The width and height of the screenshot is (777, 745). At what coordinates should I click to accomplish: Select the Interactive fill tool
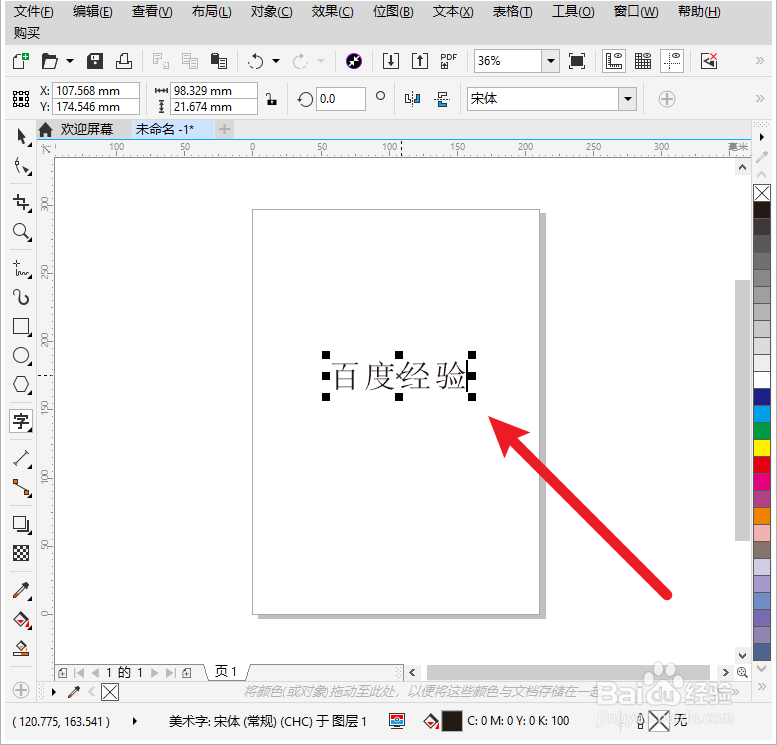pyautogui.click(x=21, y=620)
